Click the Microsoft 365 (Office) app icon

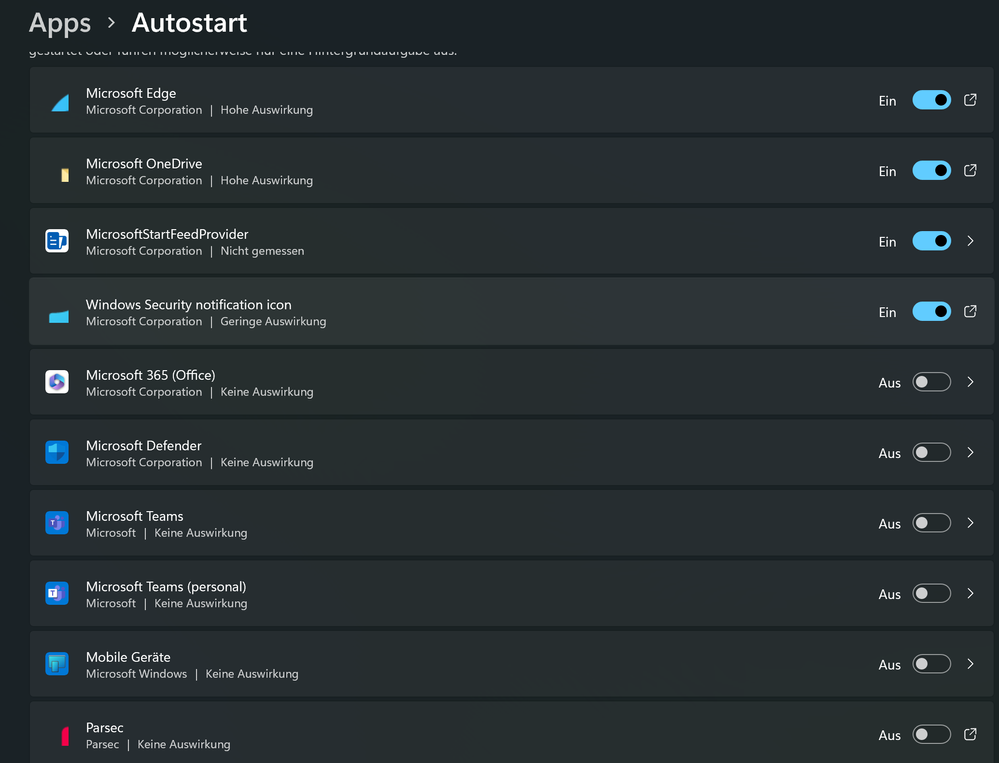pyautogui.click(x=57, y=382)
